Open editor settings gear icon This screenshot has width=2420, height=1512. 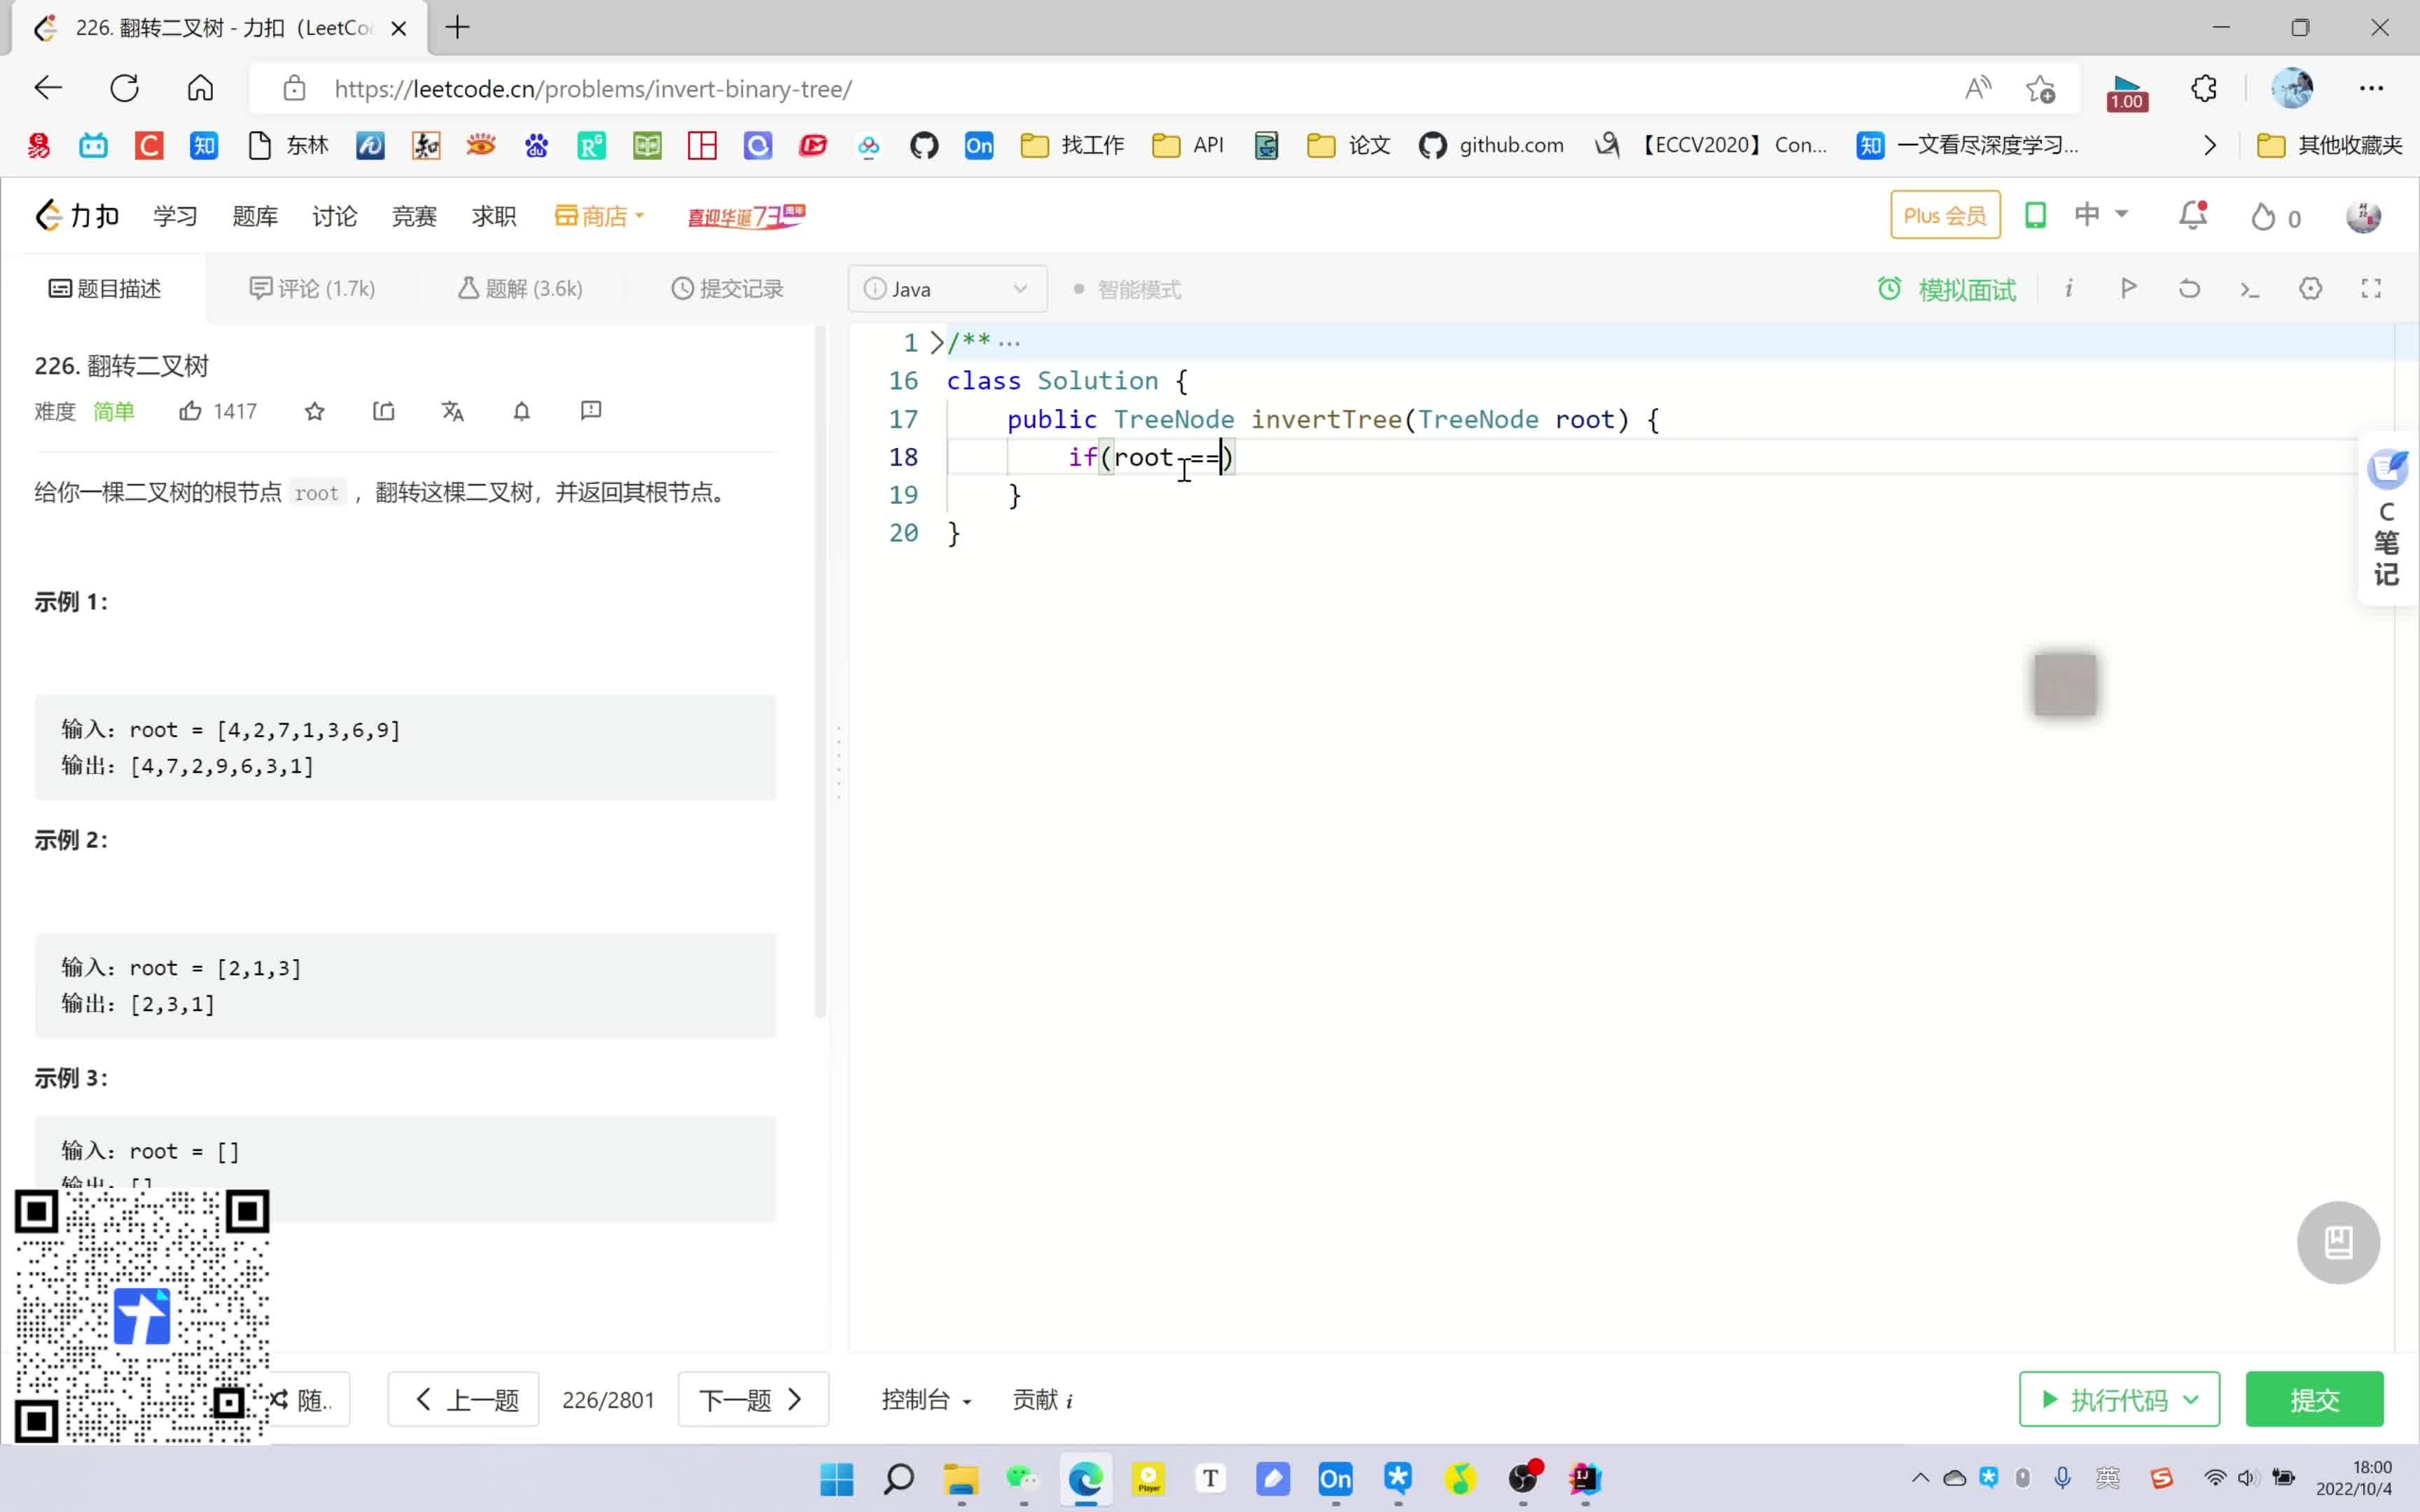click(2310, 289)
